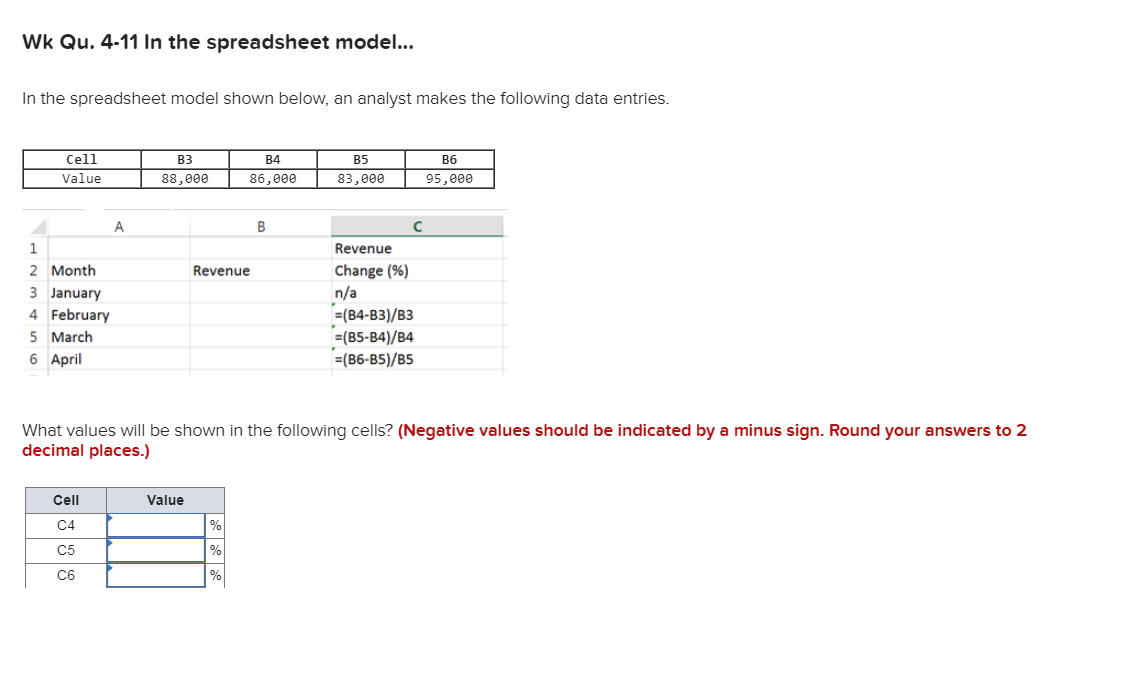Viewport: 1122px width, 673px height.
Task: Click the Value header of the answer table
Action: tap(165, 500)
